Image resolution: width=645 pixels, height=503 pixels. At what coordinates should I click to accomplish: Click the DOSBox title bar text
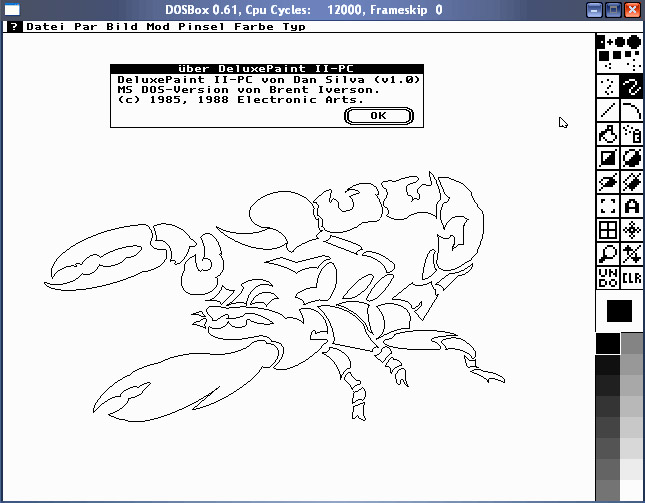(x=304, y=9)
